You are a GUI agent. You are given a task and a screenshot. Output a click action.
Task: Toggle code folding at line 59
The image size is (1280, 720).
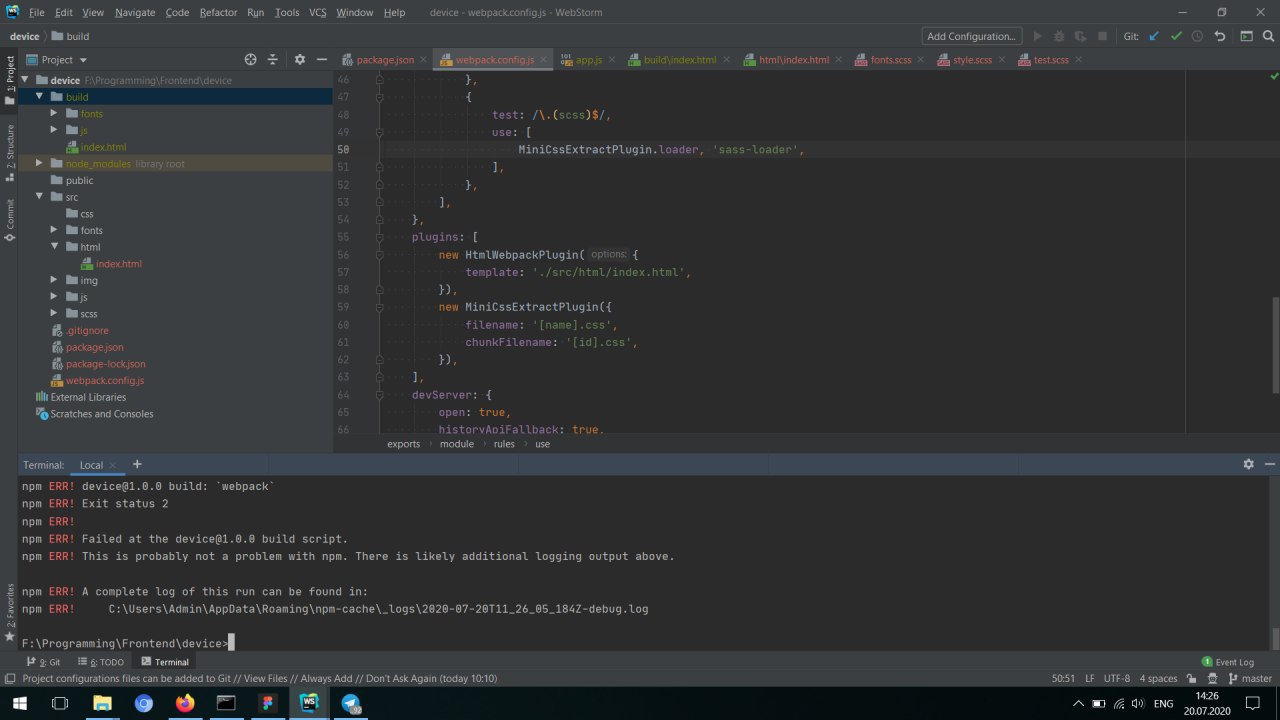[381, 307]
